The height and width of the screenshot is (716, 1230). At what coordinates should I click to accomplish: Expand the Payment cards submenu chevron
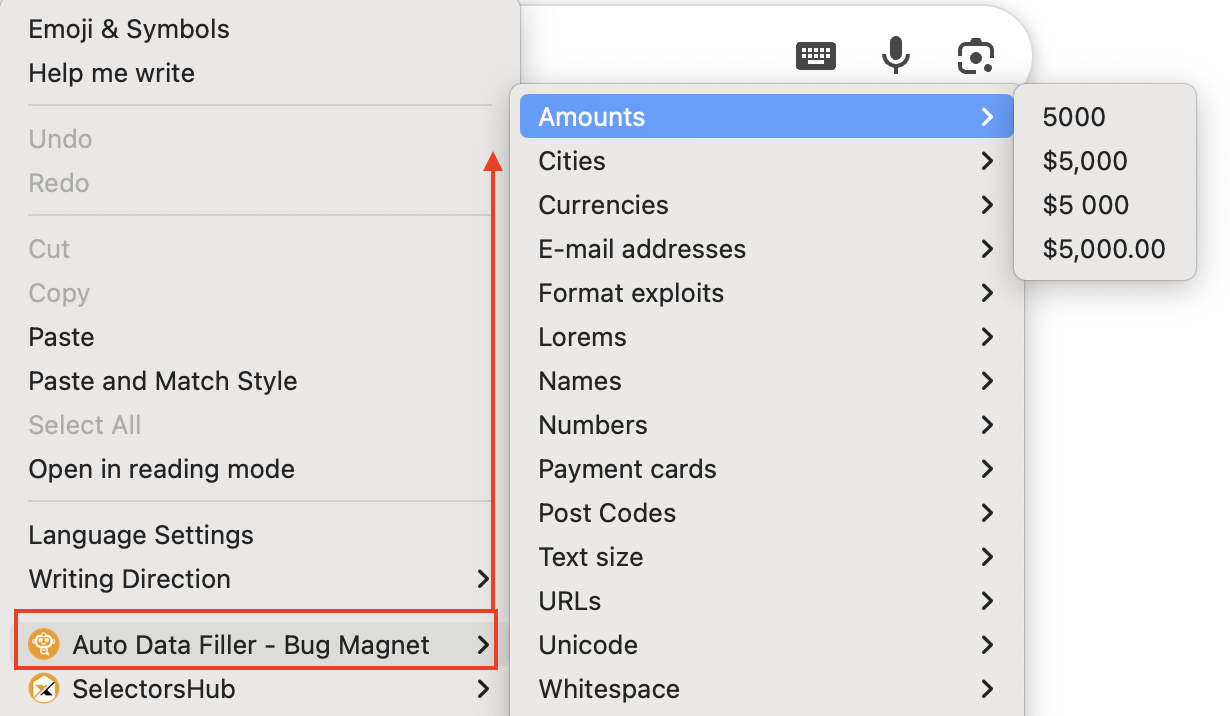(x=987, y=469)
